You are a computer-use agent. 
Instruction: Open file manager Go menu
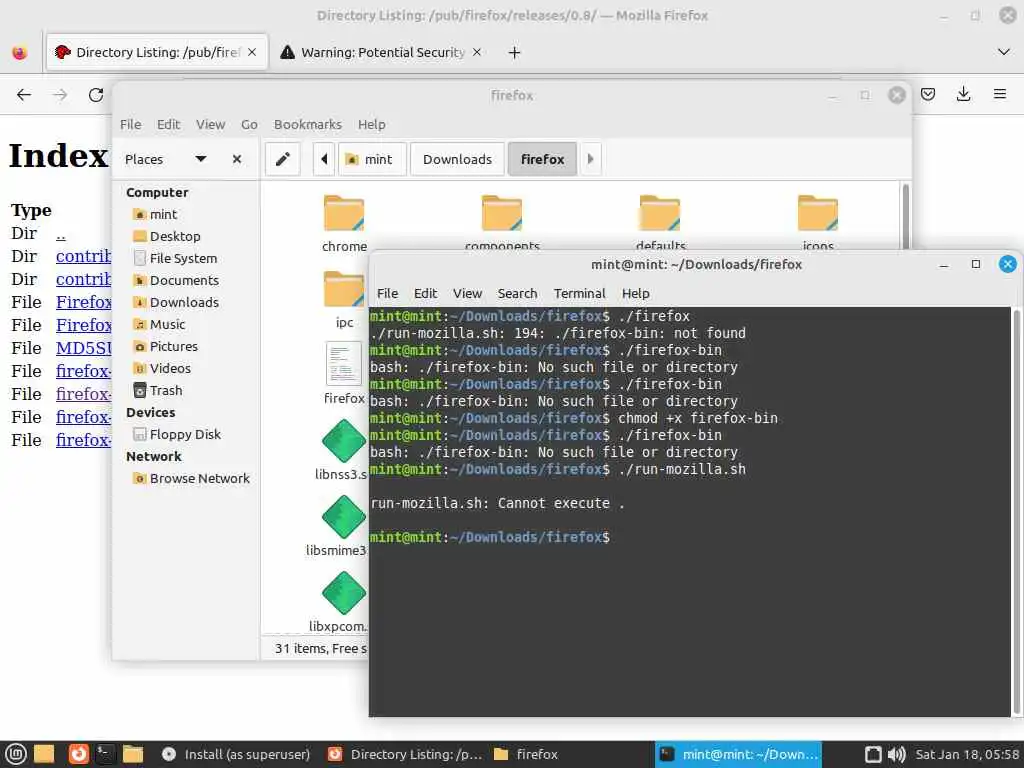[x=249, y=124]
